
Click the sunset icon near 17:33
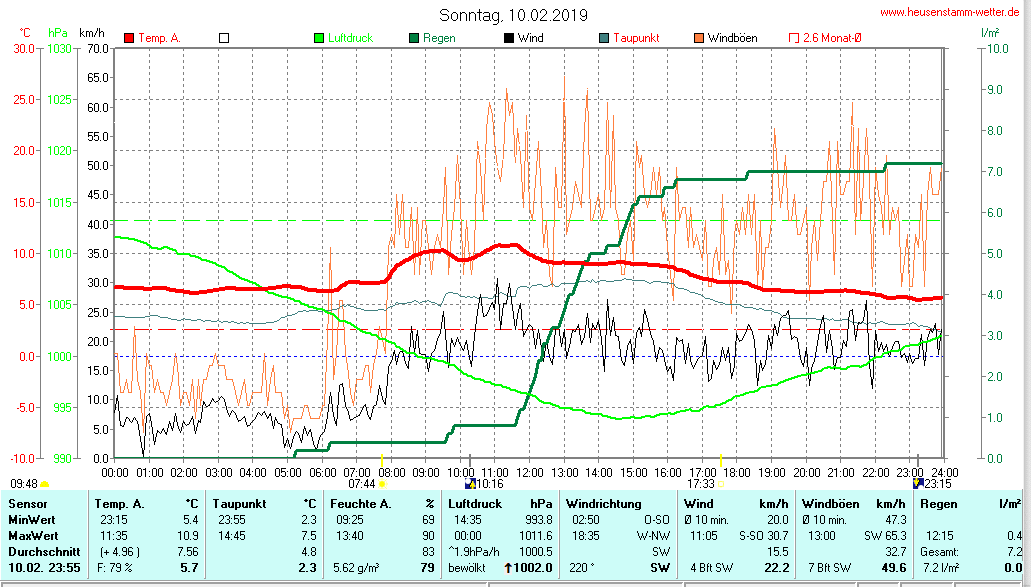tap(722, 484)
